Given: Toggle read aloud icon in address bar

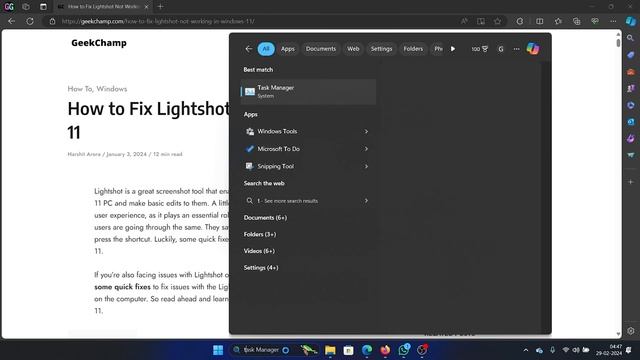Looking at the screenshot, I should tap(464, 21).
